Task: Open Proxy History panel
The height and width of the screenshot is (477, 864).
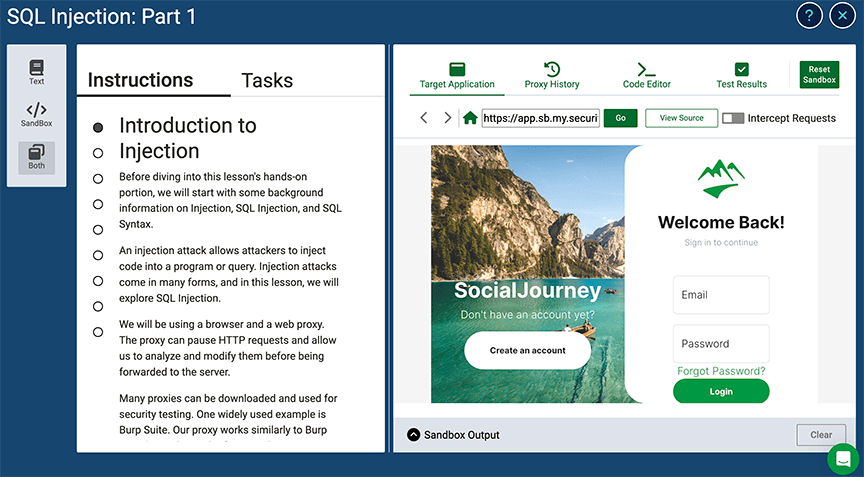Action: (552, 75)
